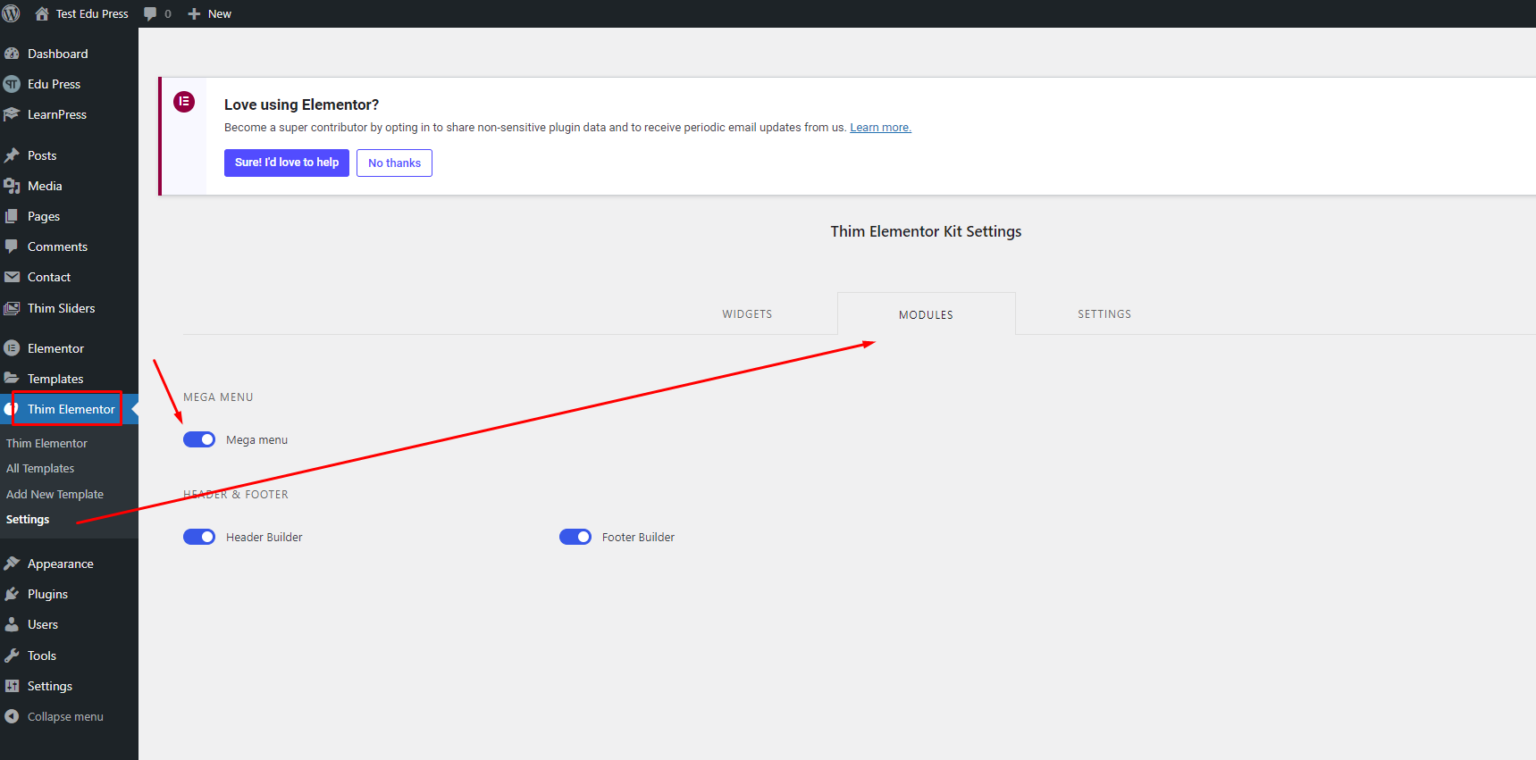Click the Pages icon in sidebar
The height and width of the screenshot is (760, 1536).
[12, 216]
